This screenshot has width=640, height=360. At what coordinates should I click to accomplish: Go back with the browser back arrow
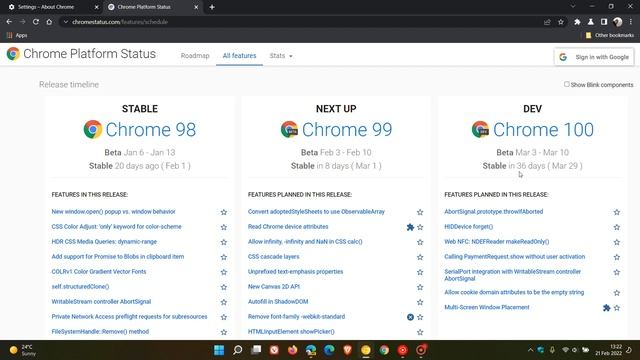click(x=9, y=22)
